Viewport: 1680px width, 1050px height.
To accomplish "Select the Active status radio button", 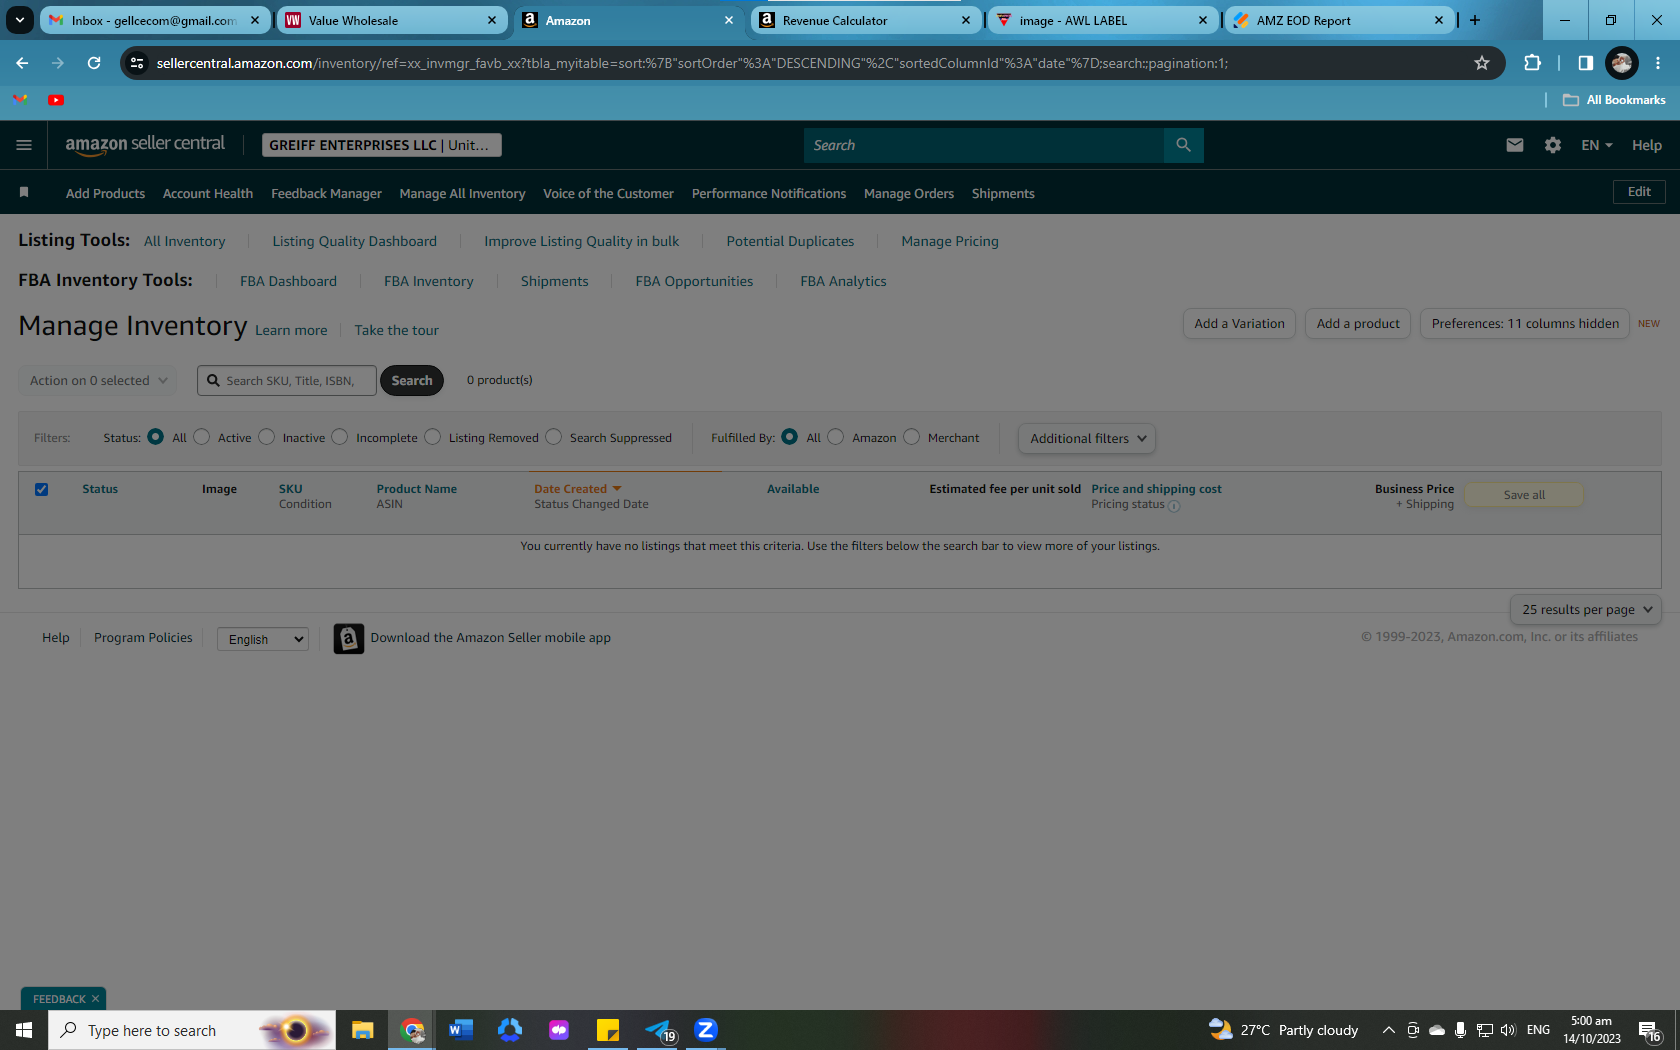I will pyautogui.click(x=202, y=437).
